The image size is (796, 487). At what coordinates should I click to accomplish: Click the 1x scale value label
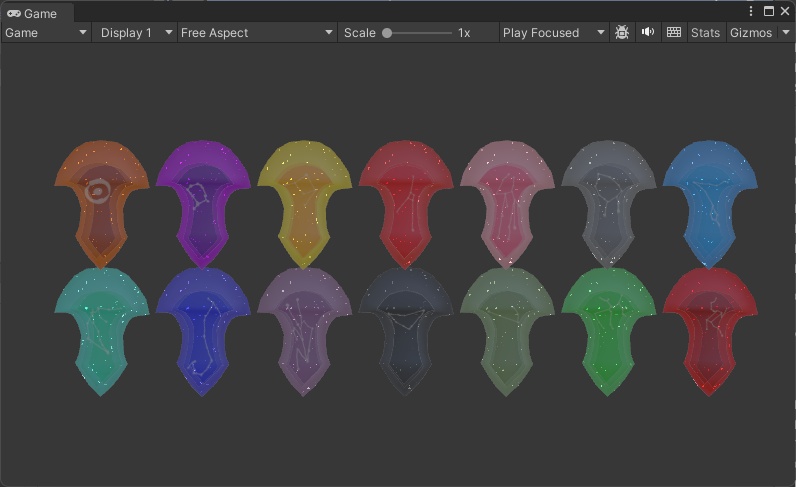point(464,33)
